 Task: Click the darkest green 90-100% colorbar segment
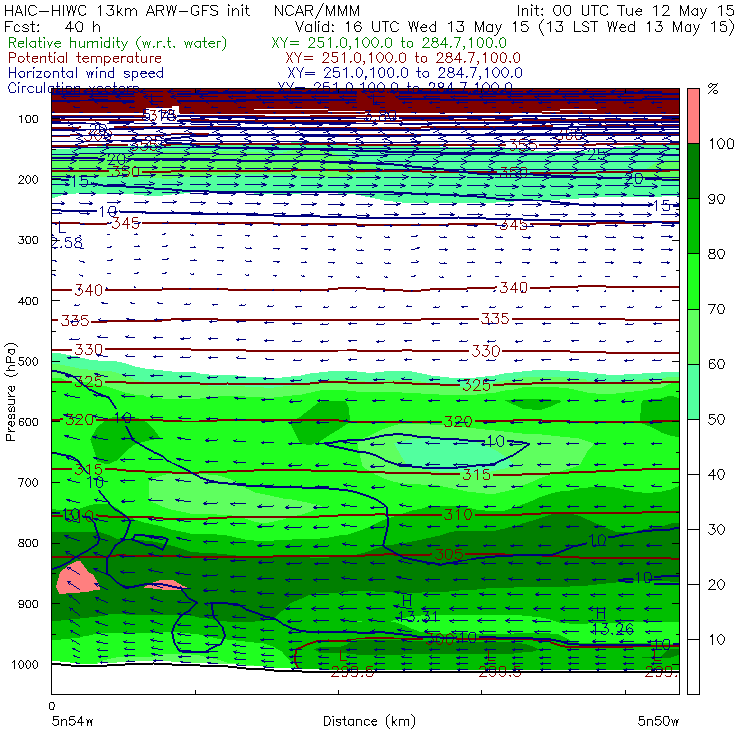[693, 171]
